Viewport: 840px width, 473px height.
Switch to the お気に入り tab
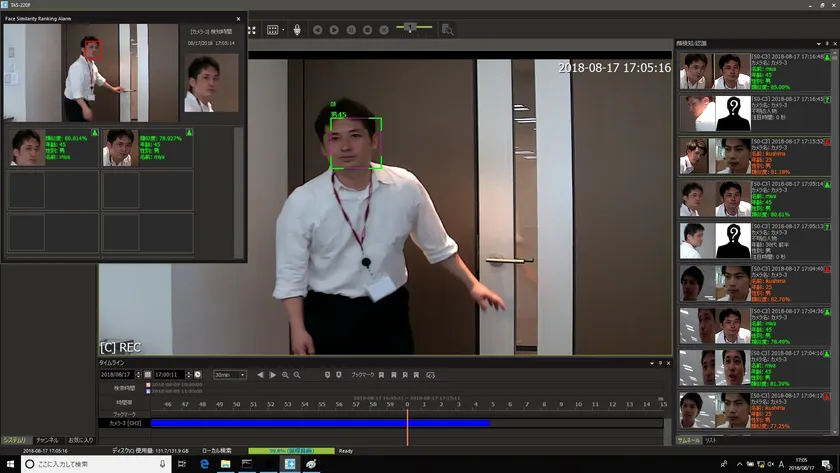81,440
